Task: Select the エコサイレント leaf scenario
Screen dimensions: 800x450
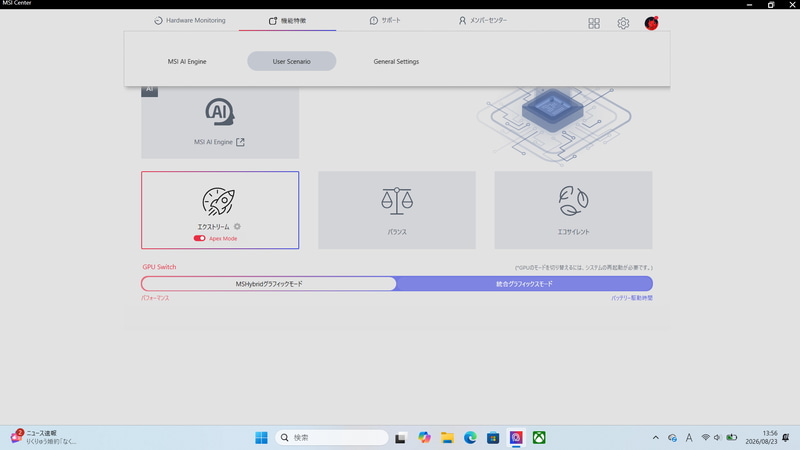Action: click(573, 210)
